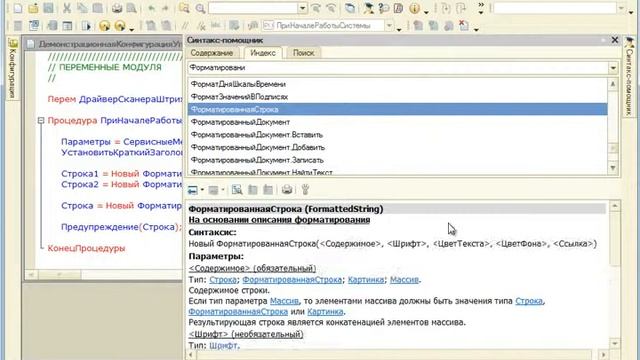Click the Back navigation icon in Syntax helper
This screenshot has width=640, height=360.
click(x=193, y=190)
